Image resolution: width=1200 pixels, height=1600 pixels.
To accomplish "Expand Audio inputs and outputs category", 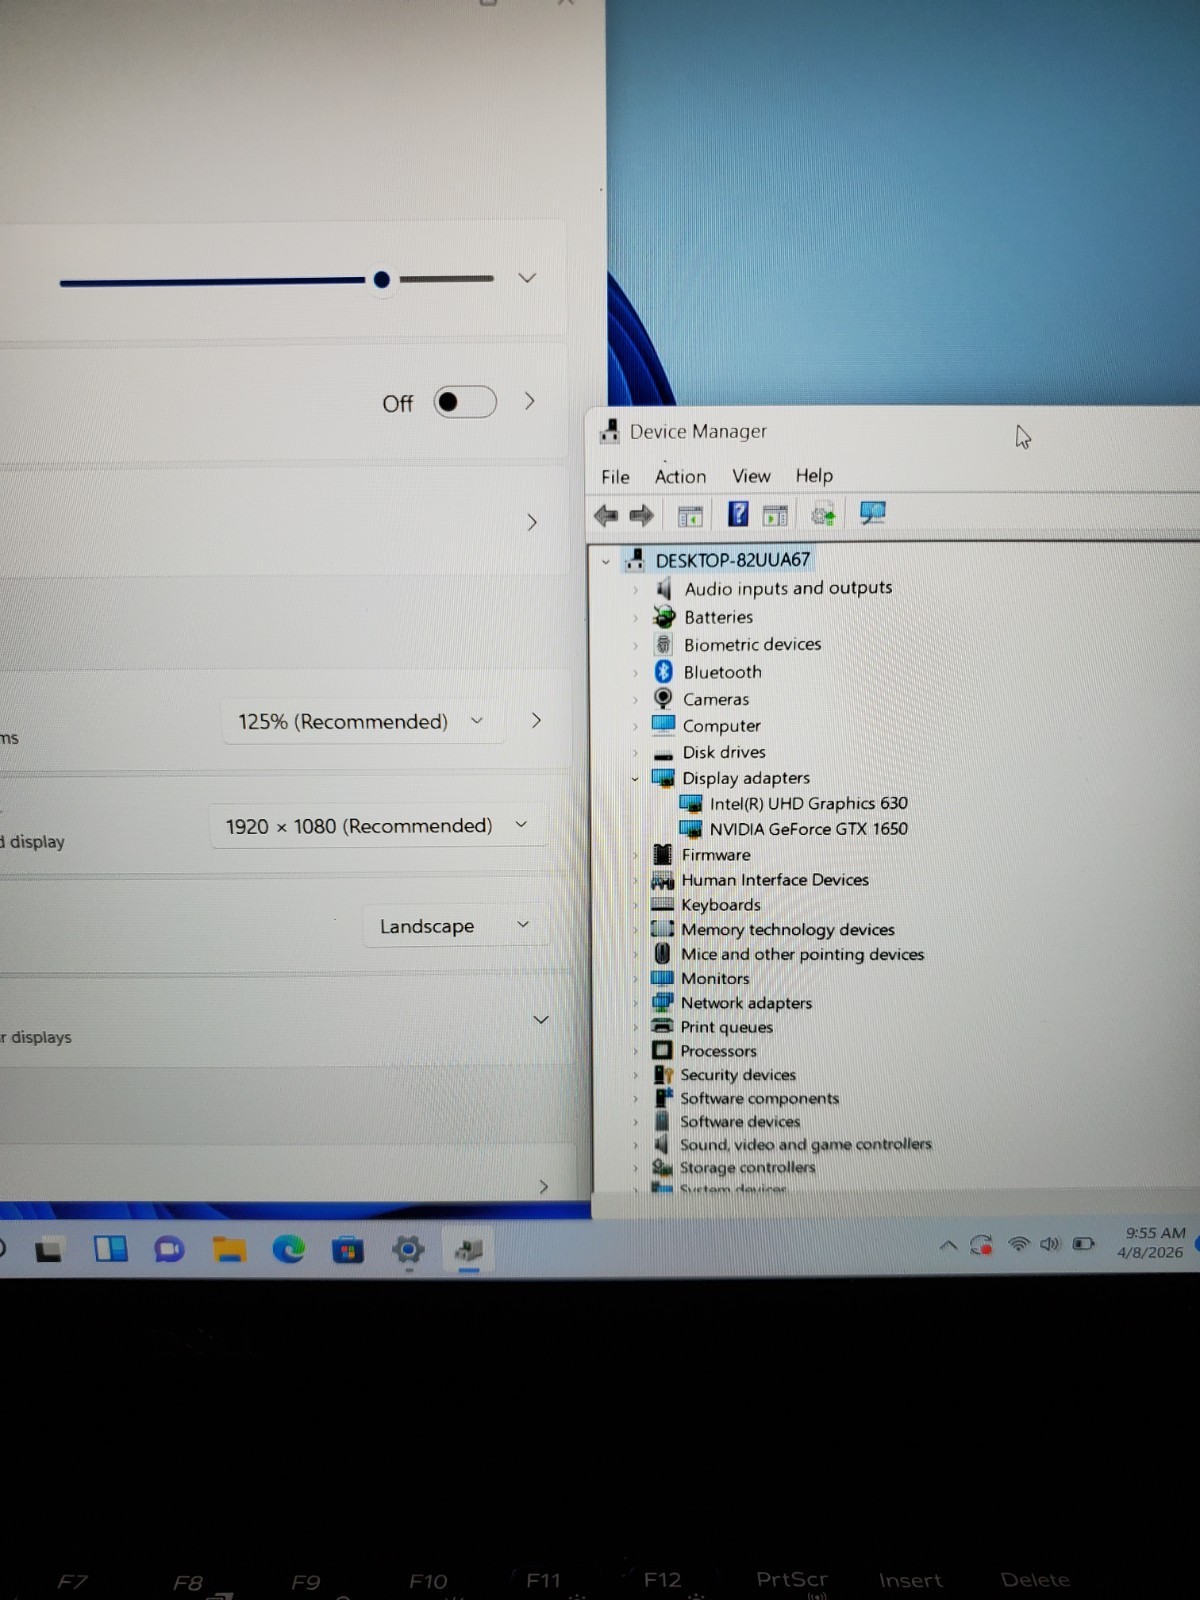I will pyautogui.click(x=635, y=590).
